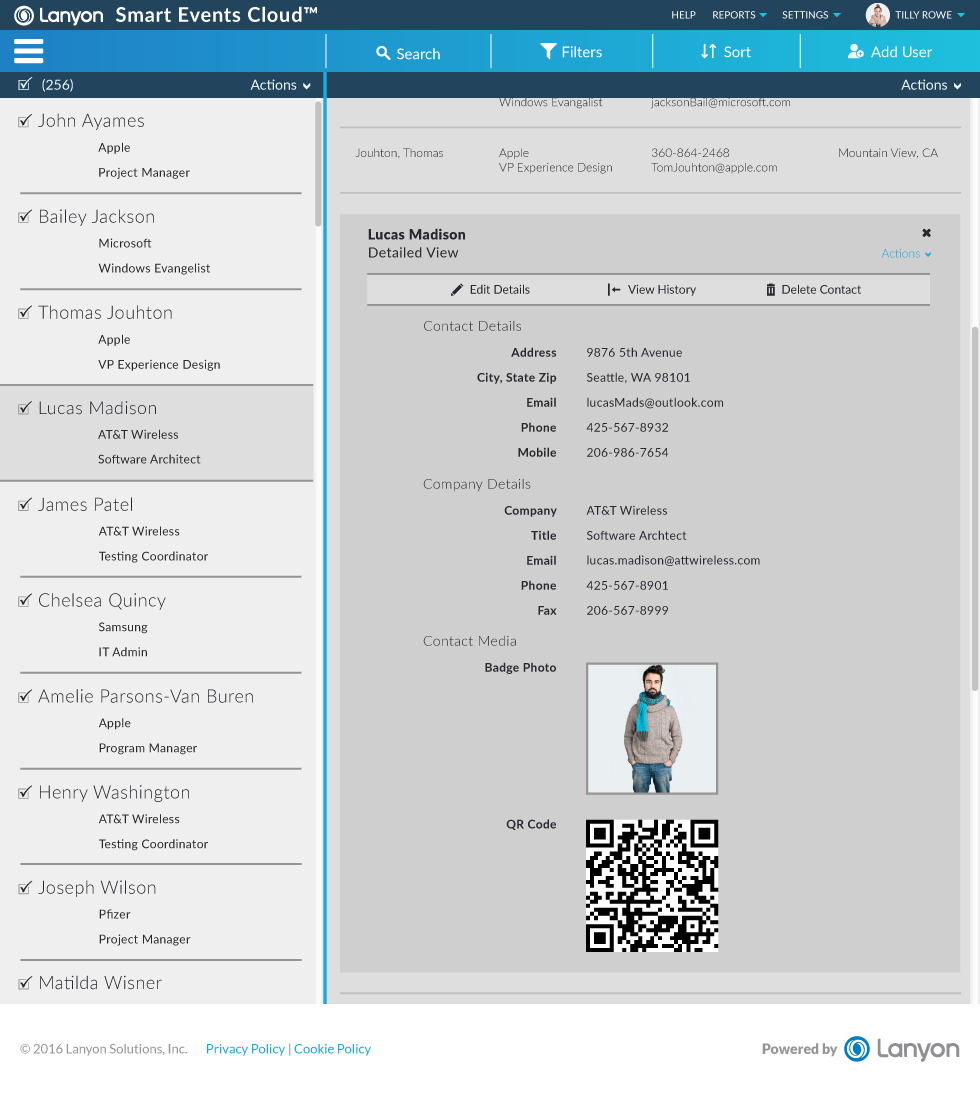Open the Help menu item
Image resolution: width=980 pixels, height=1094 pixels.
coord(683,15)
